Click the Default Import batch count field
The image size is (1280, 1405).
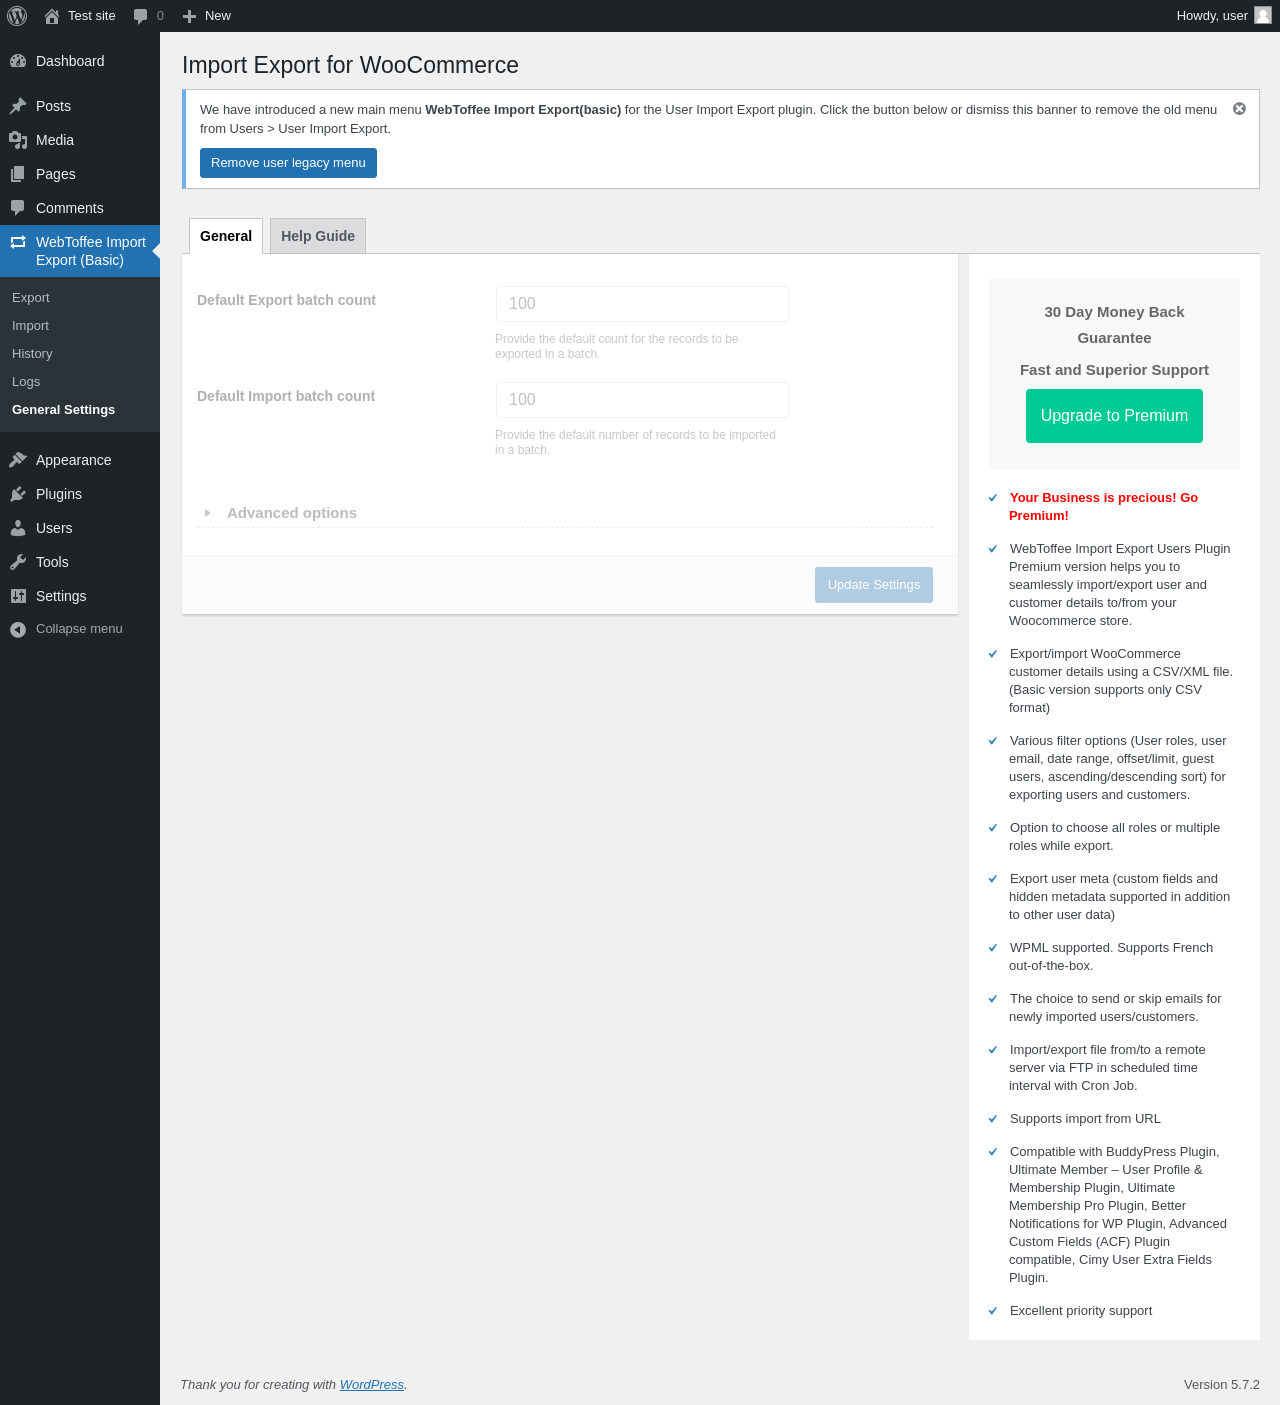click(x=642, y=400)
